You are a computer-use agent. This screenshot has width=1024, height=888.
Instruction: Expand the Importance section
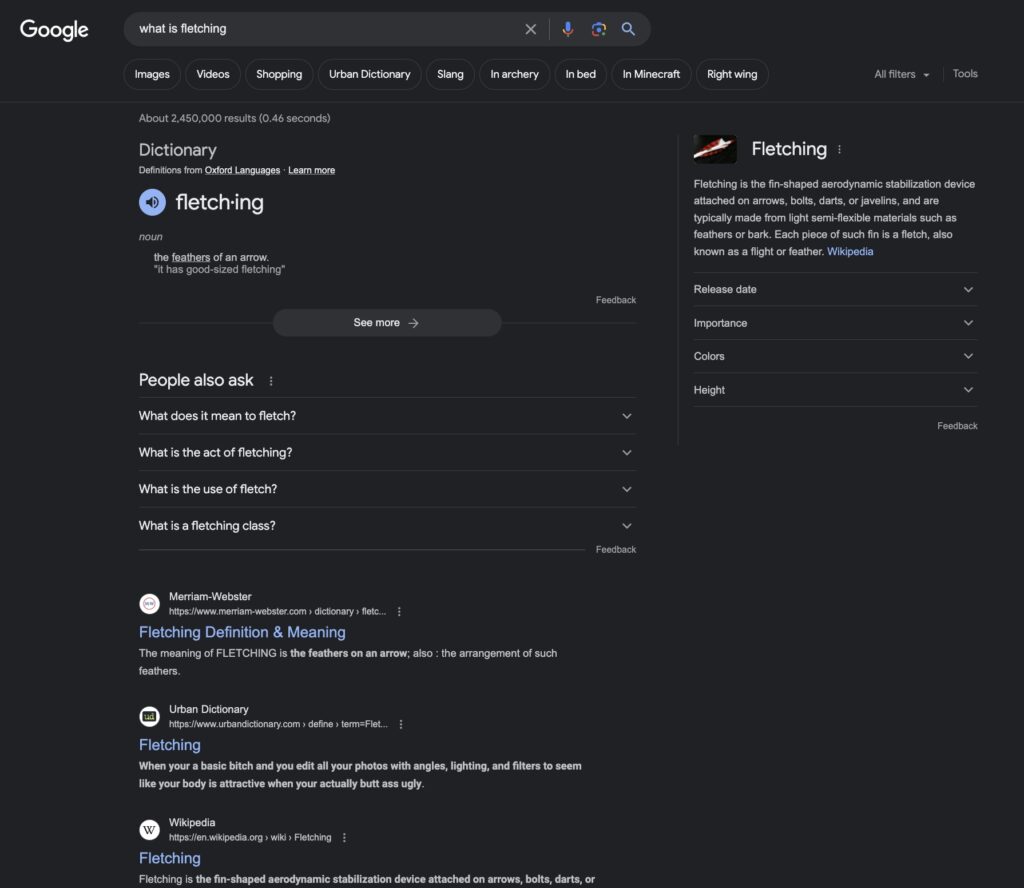tap(835, 323)
